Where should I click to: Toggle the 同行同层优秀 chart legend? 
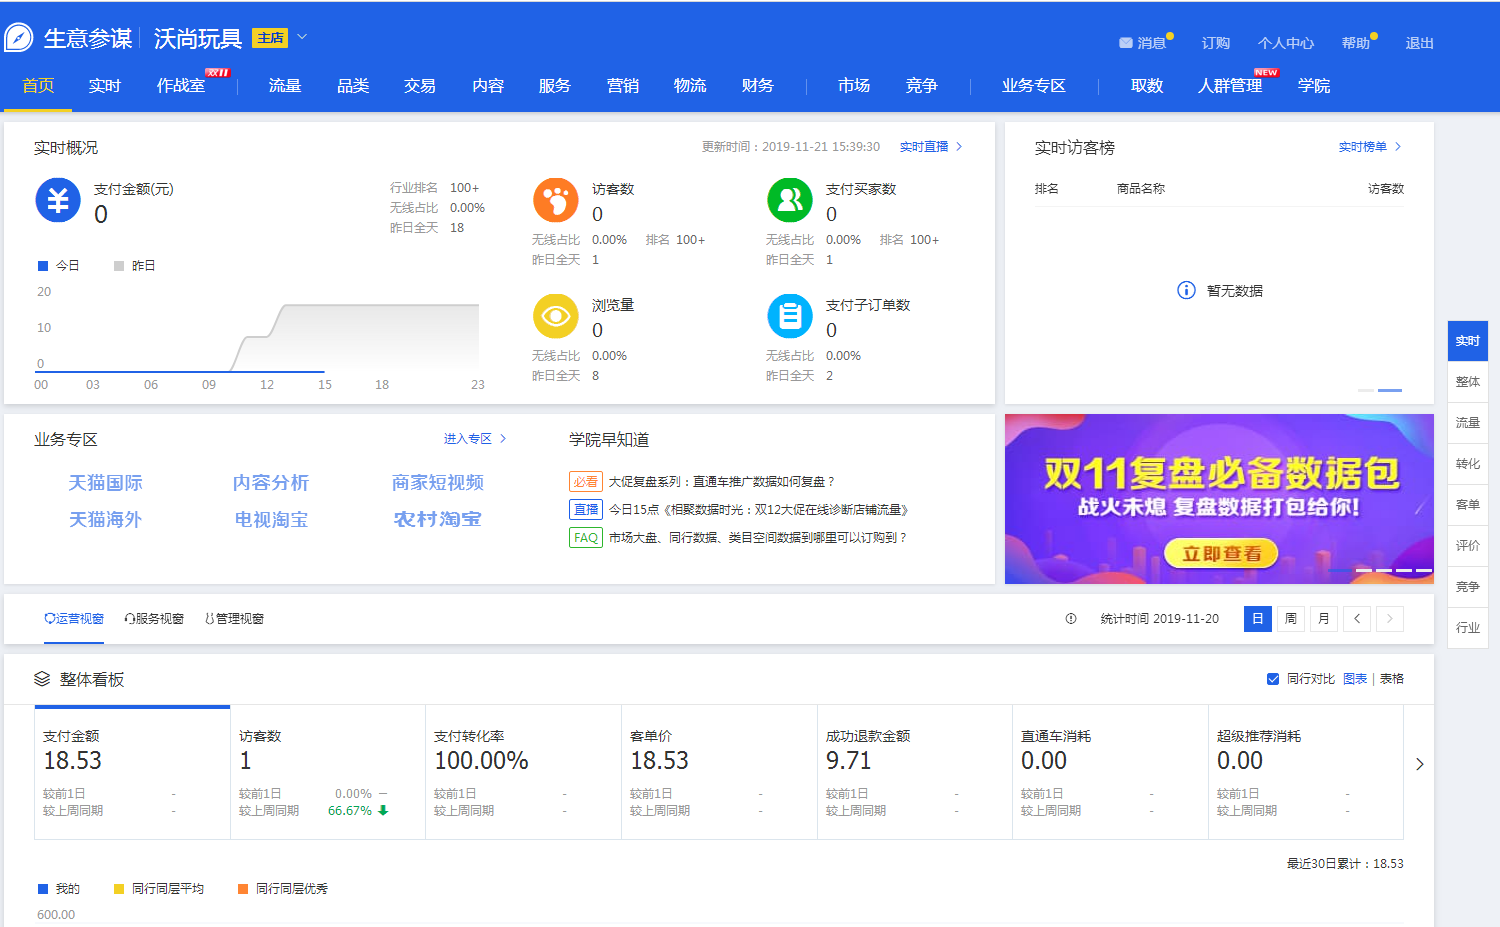[283, 888]
